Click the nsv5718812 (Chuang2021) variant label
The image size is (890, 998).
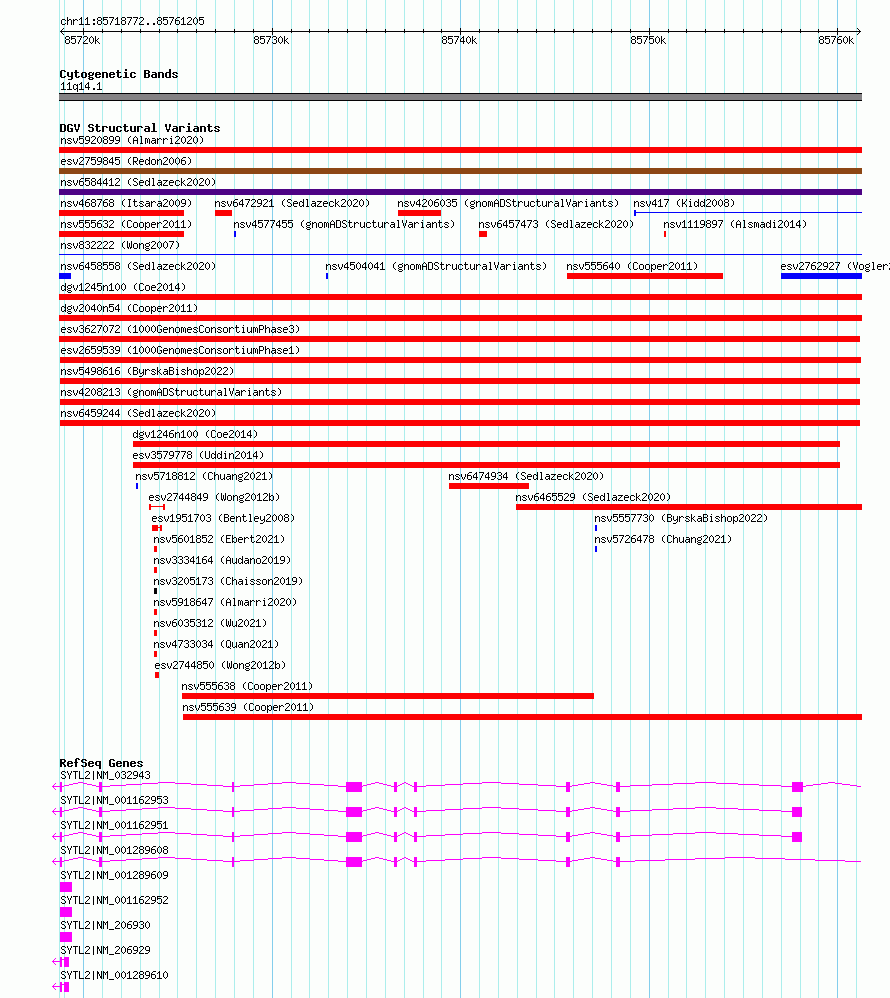coord(204,476)
